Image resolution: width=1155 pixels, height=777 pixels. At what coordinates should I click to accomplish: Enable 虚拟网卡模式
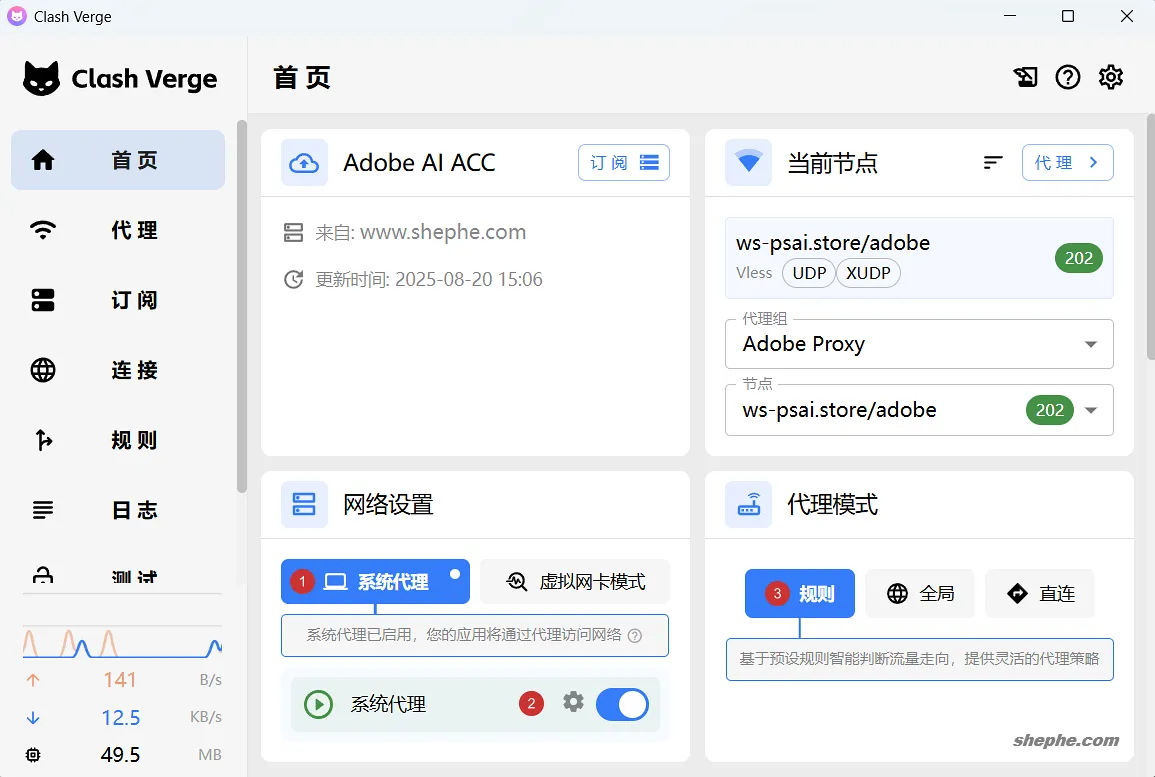pyautogui.click(x=575, y=581)
